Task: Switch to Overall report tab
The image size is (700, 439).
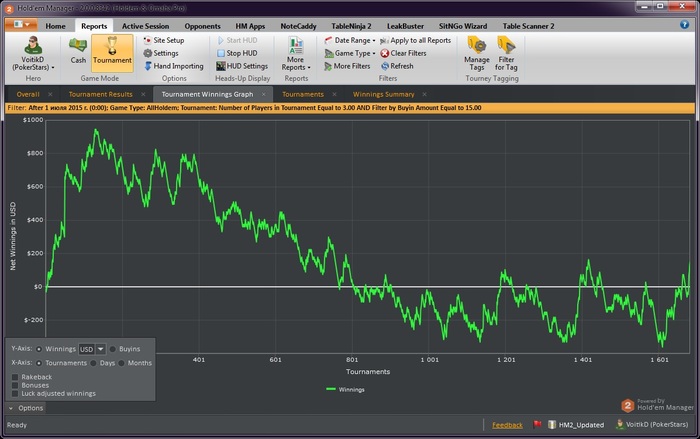Action: pyautogui.click(x=28, y=94)
